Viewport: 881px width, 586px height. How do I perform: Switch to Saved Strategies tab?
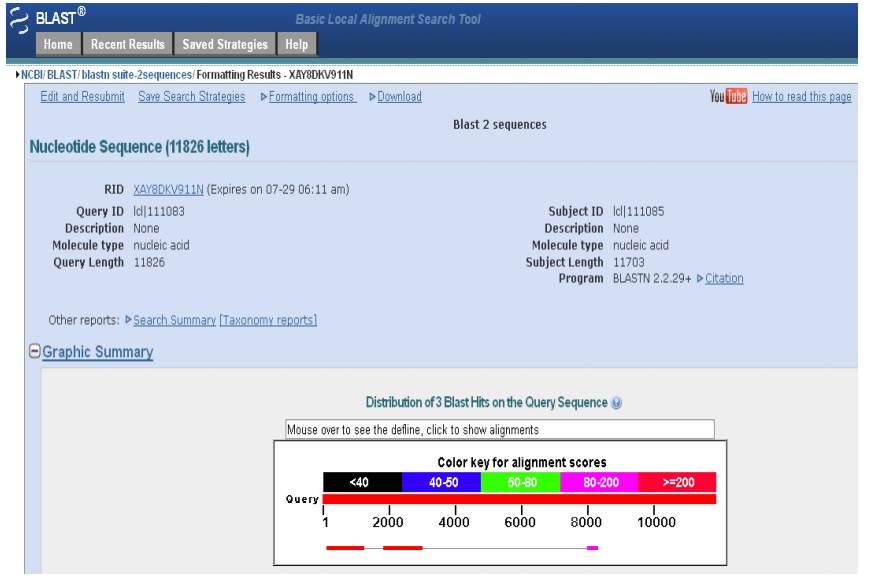[x=225, y=44]
